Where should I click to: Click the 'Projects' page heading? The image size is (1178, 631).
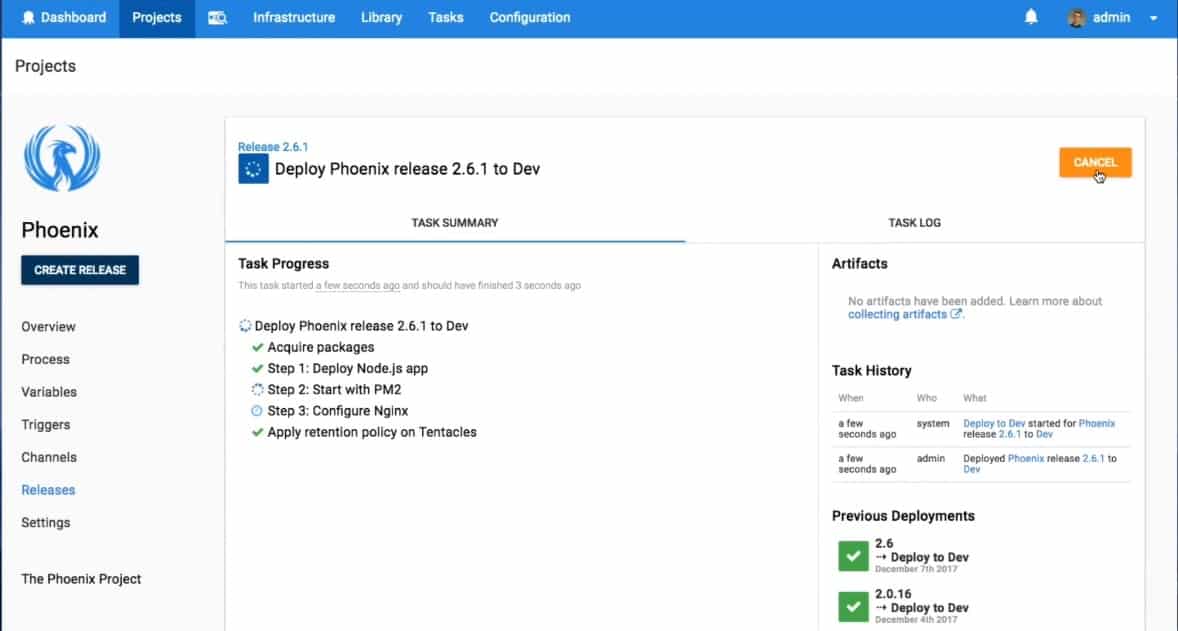coord(45,66)
